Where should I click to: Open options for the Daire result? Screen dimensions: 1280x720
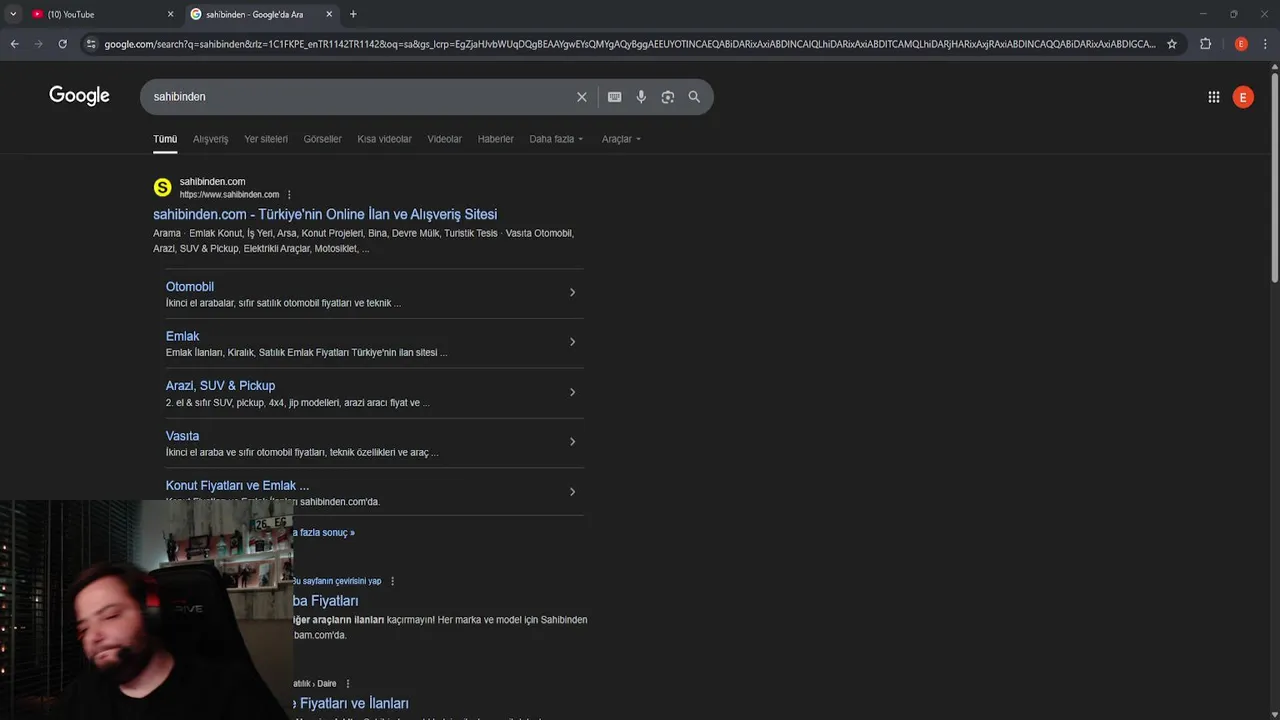(x=348, y=684)
